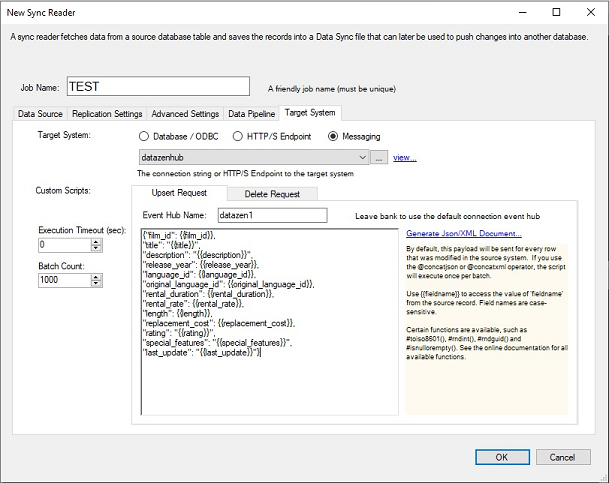
Task: Click inside the JSON payload script box
Action: (270, 322)
